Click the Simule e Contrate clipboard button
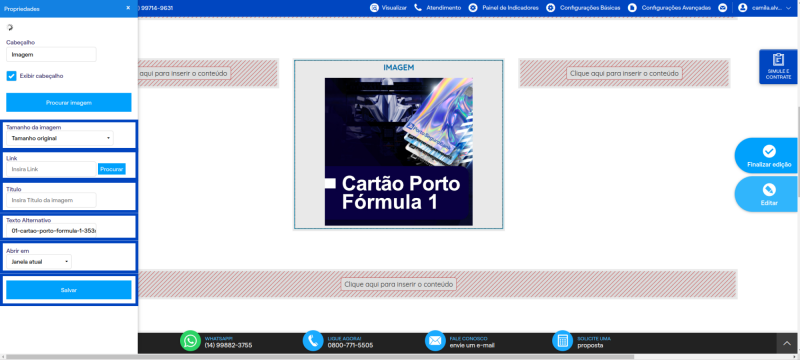The image size is (800, 360). pos(778,67)
